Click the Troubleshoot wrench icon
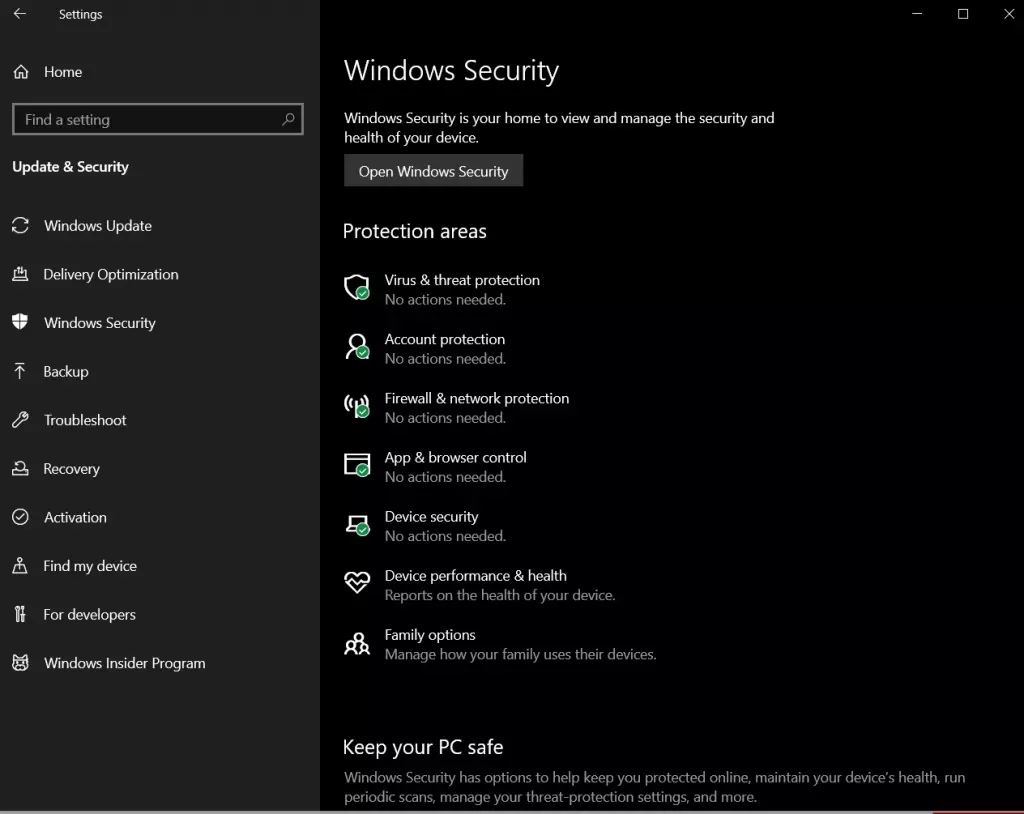 (x=20, y=419)
